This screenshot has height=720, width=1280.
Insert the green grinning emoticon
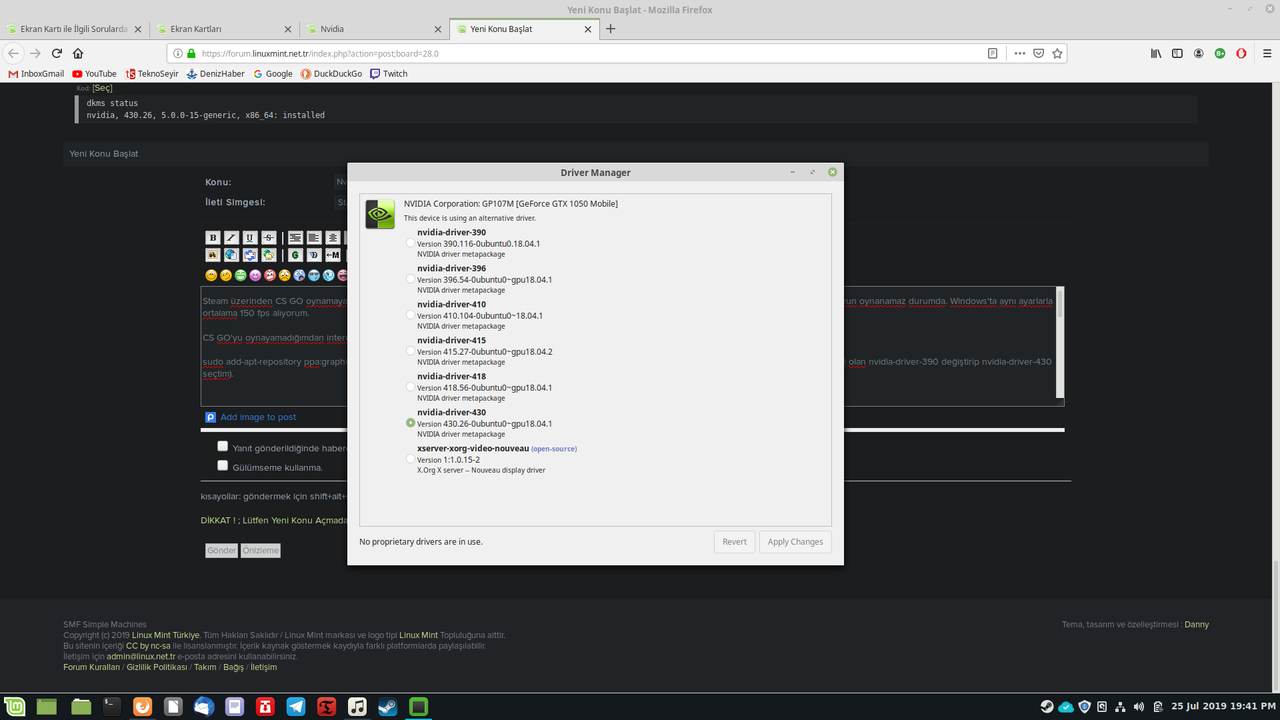(x=241, y=275)
